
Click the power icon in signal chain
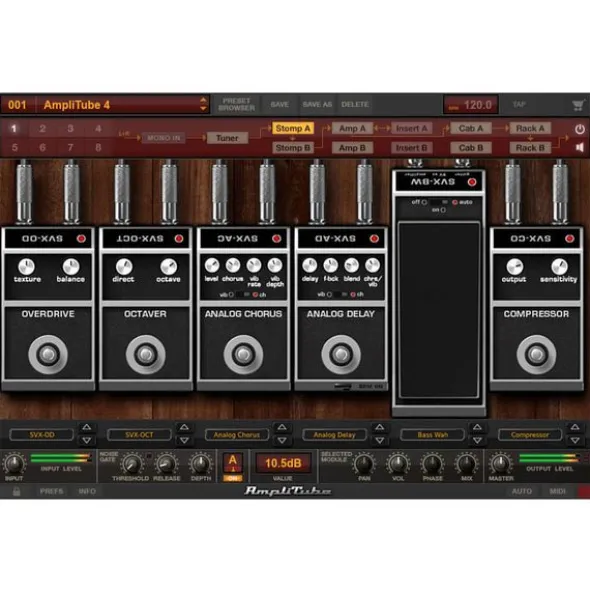pos(580,129)
